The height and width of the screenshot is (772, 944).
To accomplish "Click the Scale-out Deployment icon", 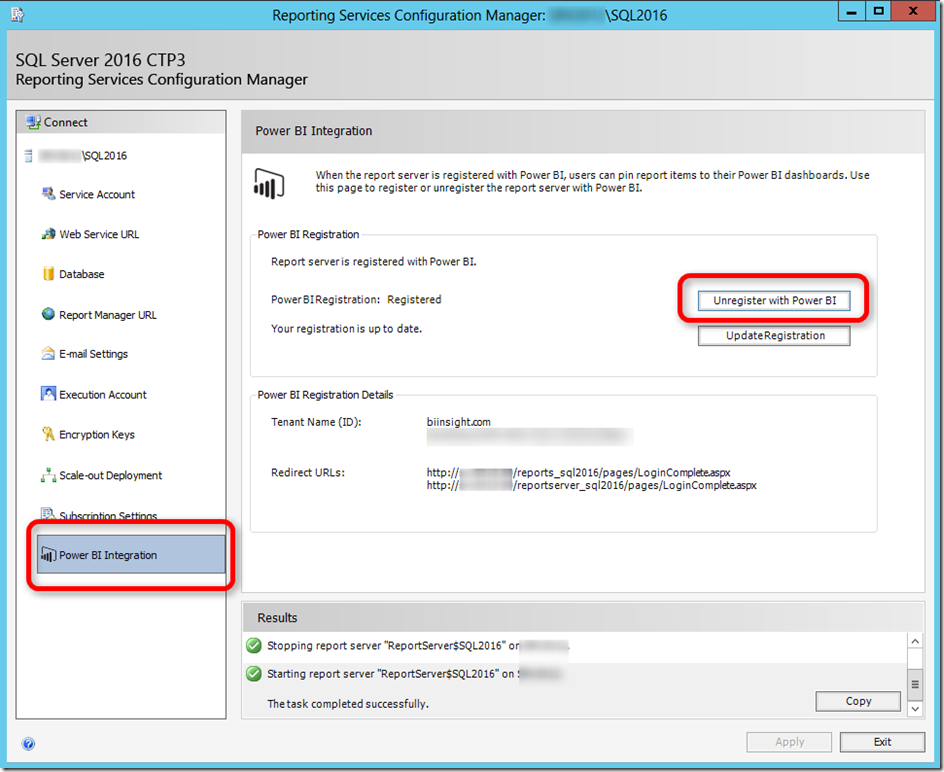I will (x=48, y=475).
